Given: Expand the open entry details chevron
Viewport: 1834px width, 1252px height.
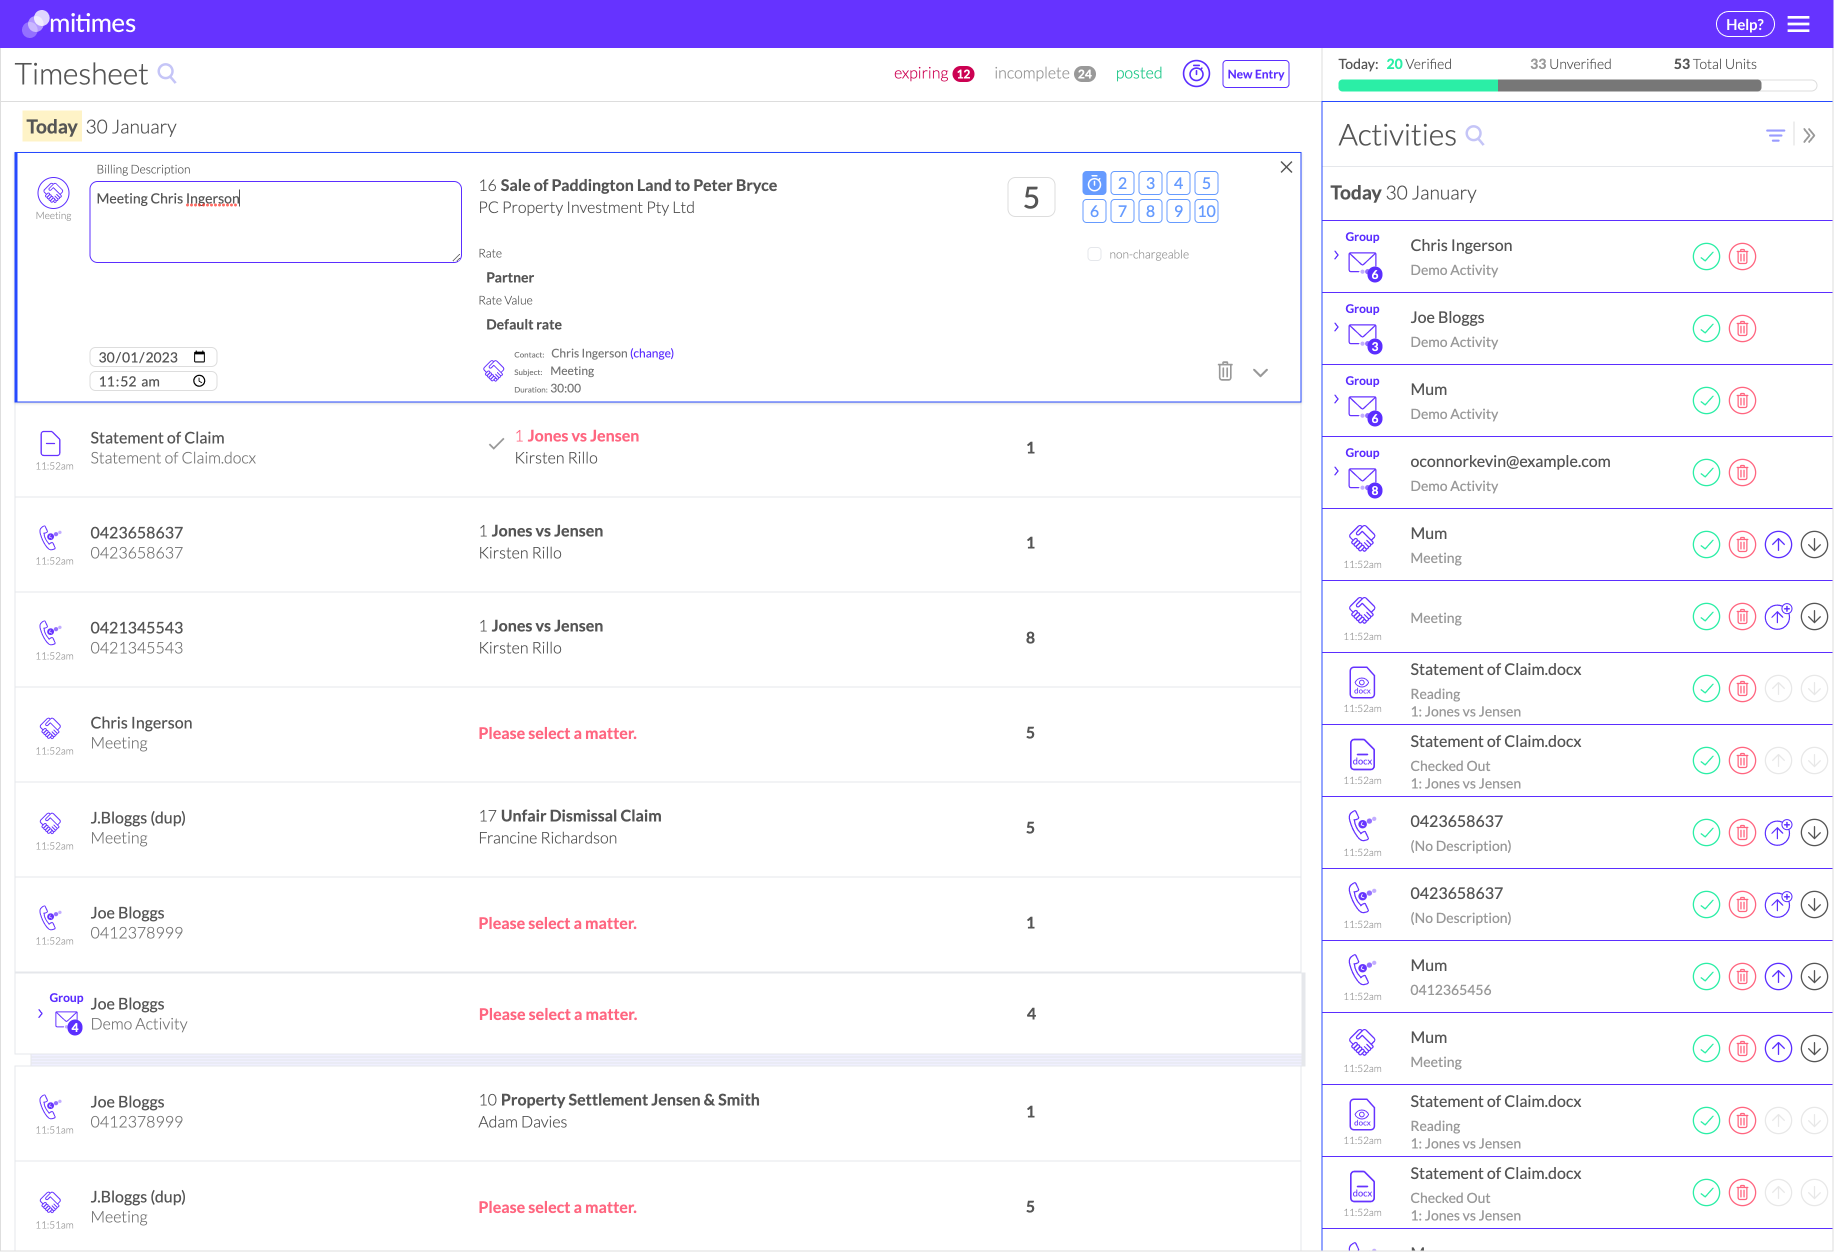Looking at the screenshot, I should [1260, 373].
